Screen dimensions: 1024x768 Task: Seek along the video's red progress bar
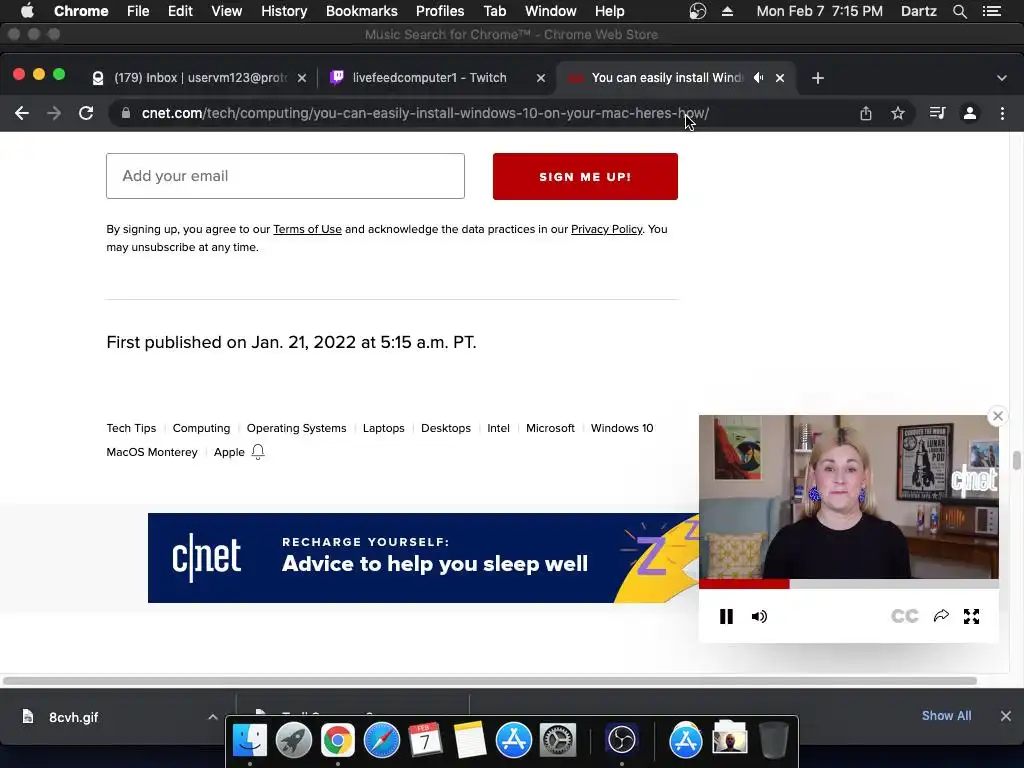click(x=848, y=584)
